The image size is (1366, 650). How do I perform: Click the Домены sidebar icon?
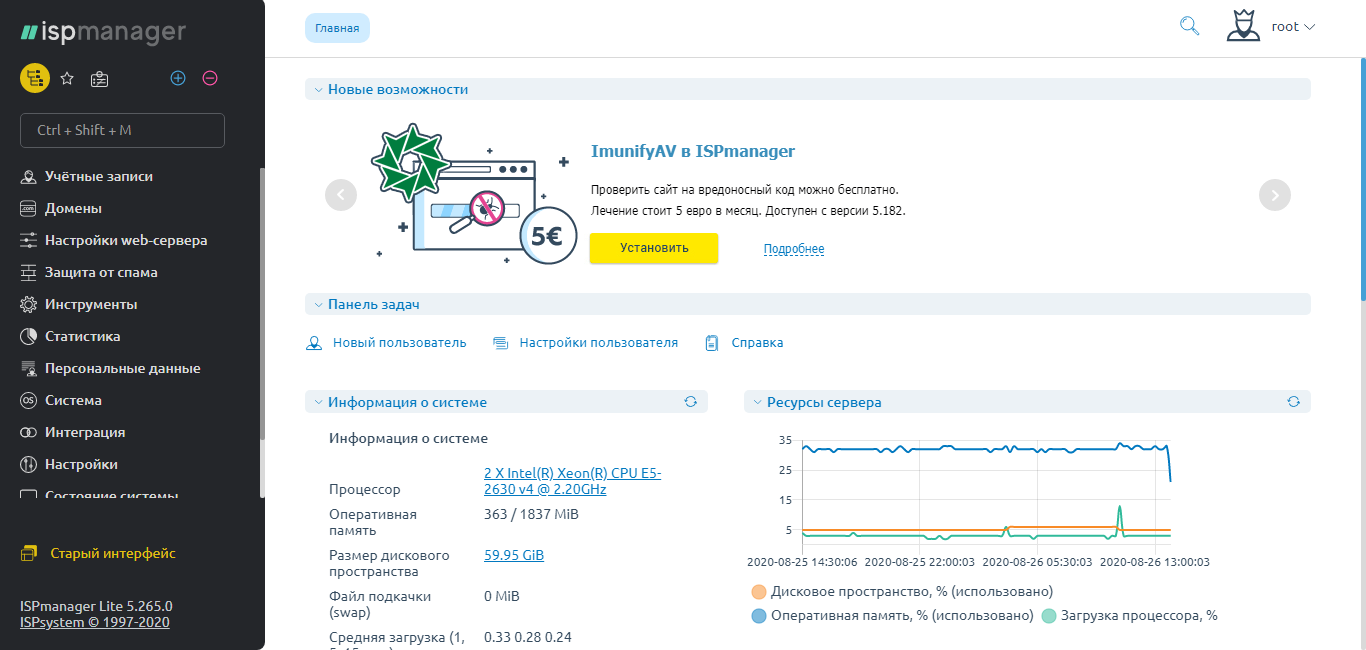[x=28, y=209]
